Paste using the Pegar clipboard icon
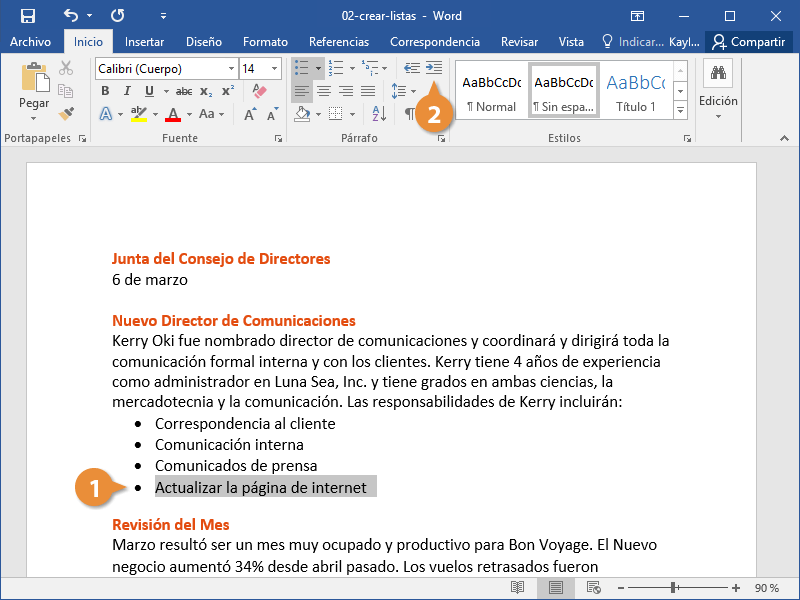Screen dimensions: 800x600 point(35,78)
